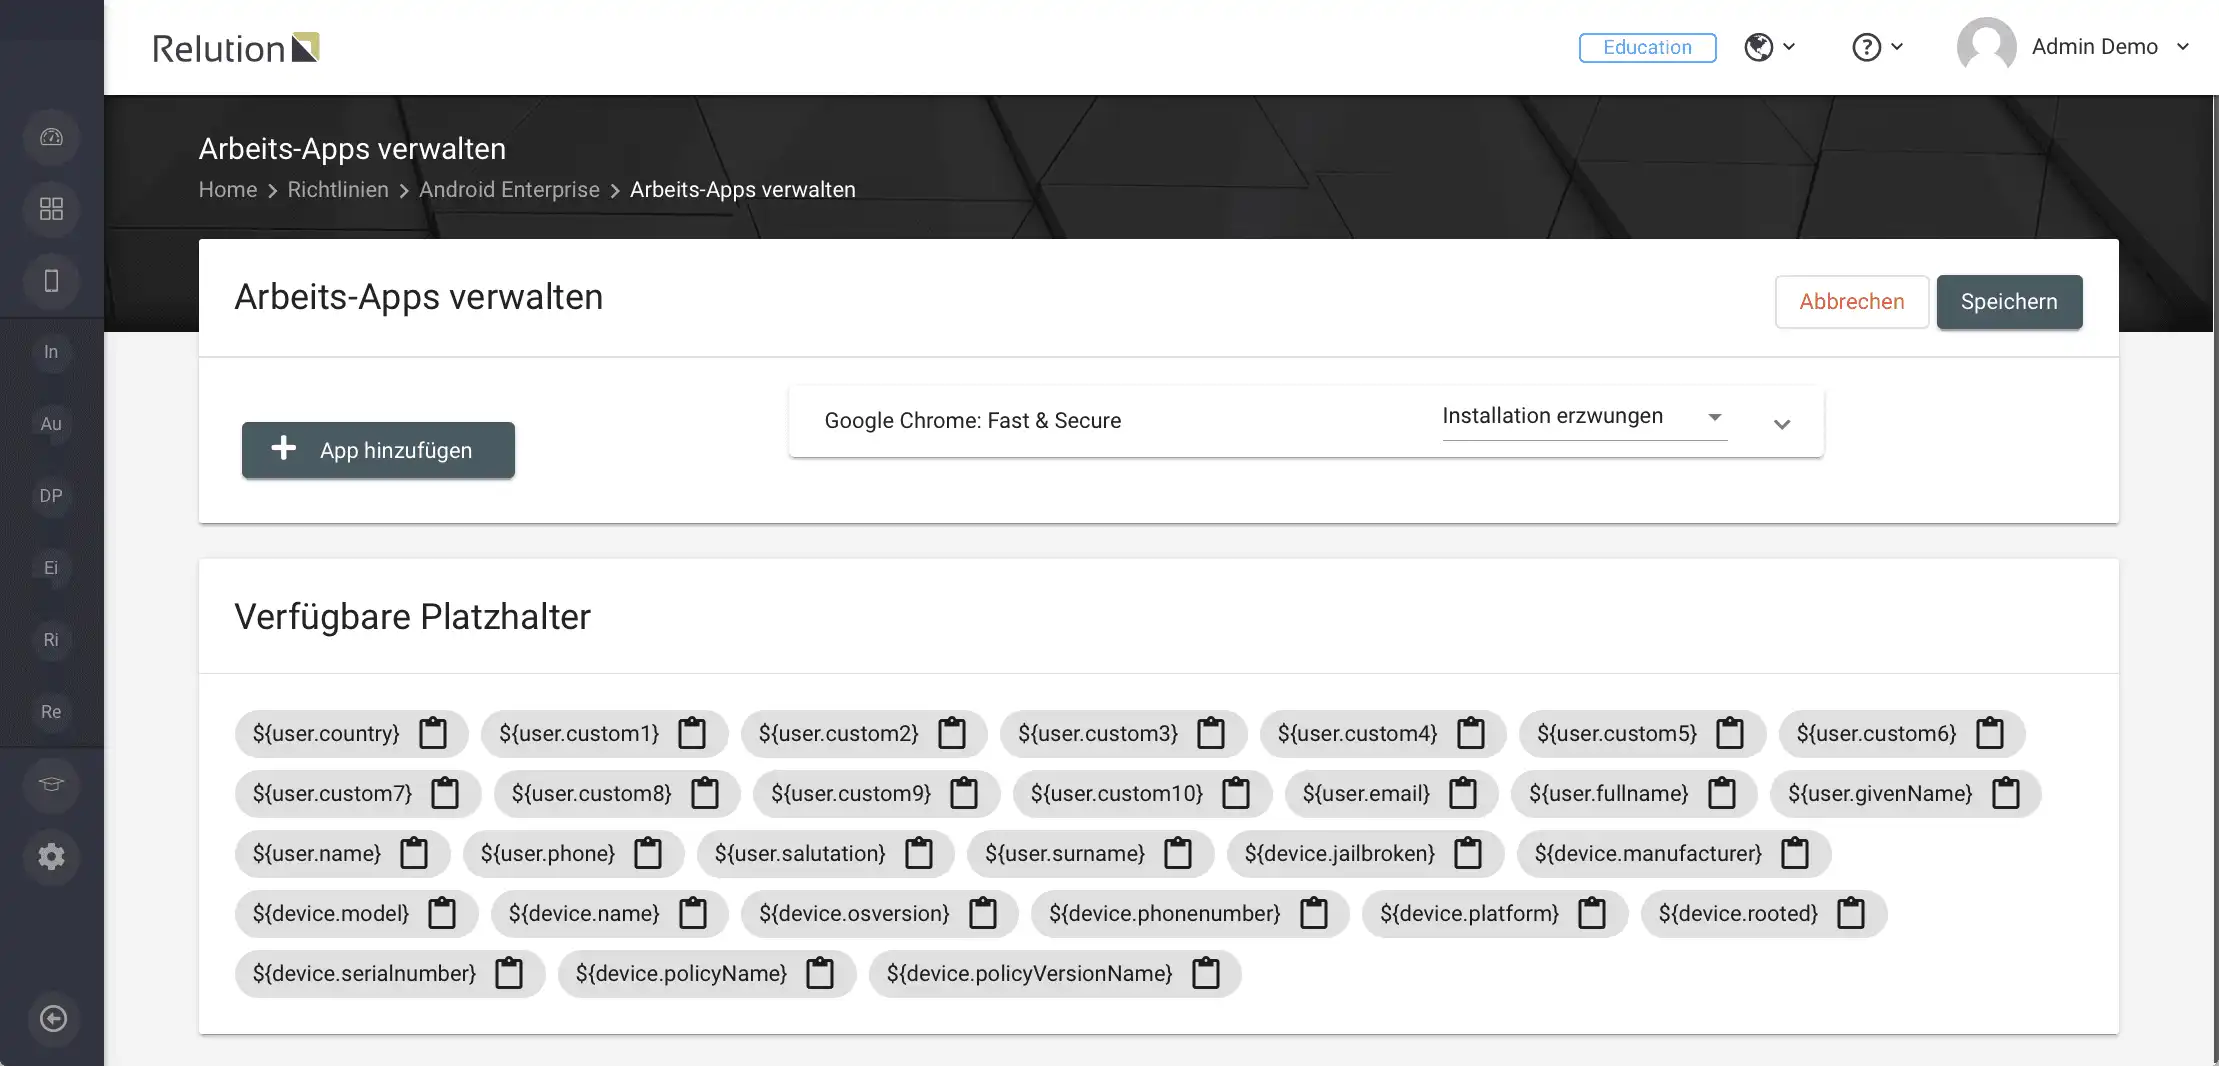Screen dimensions: 2219x1066
Task: Copy the ${device.osversion} placeholder
Action: [x=983, y=913]
